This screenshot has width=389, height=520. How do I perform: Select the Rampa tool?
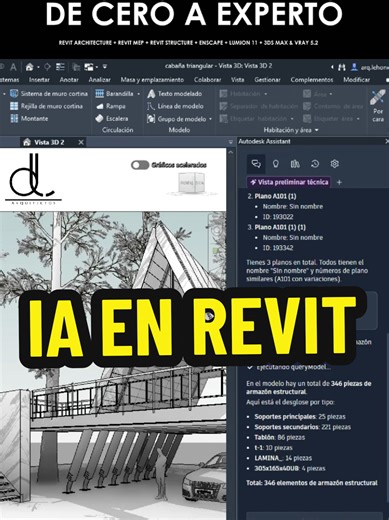(x=110, y=106)
